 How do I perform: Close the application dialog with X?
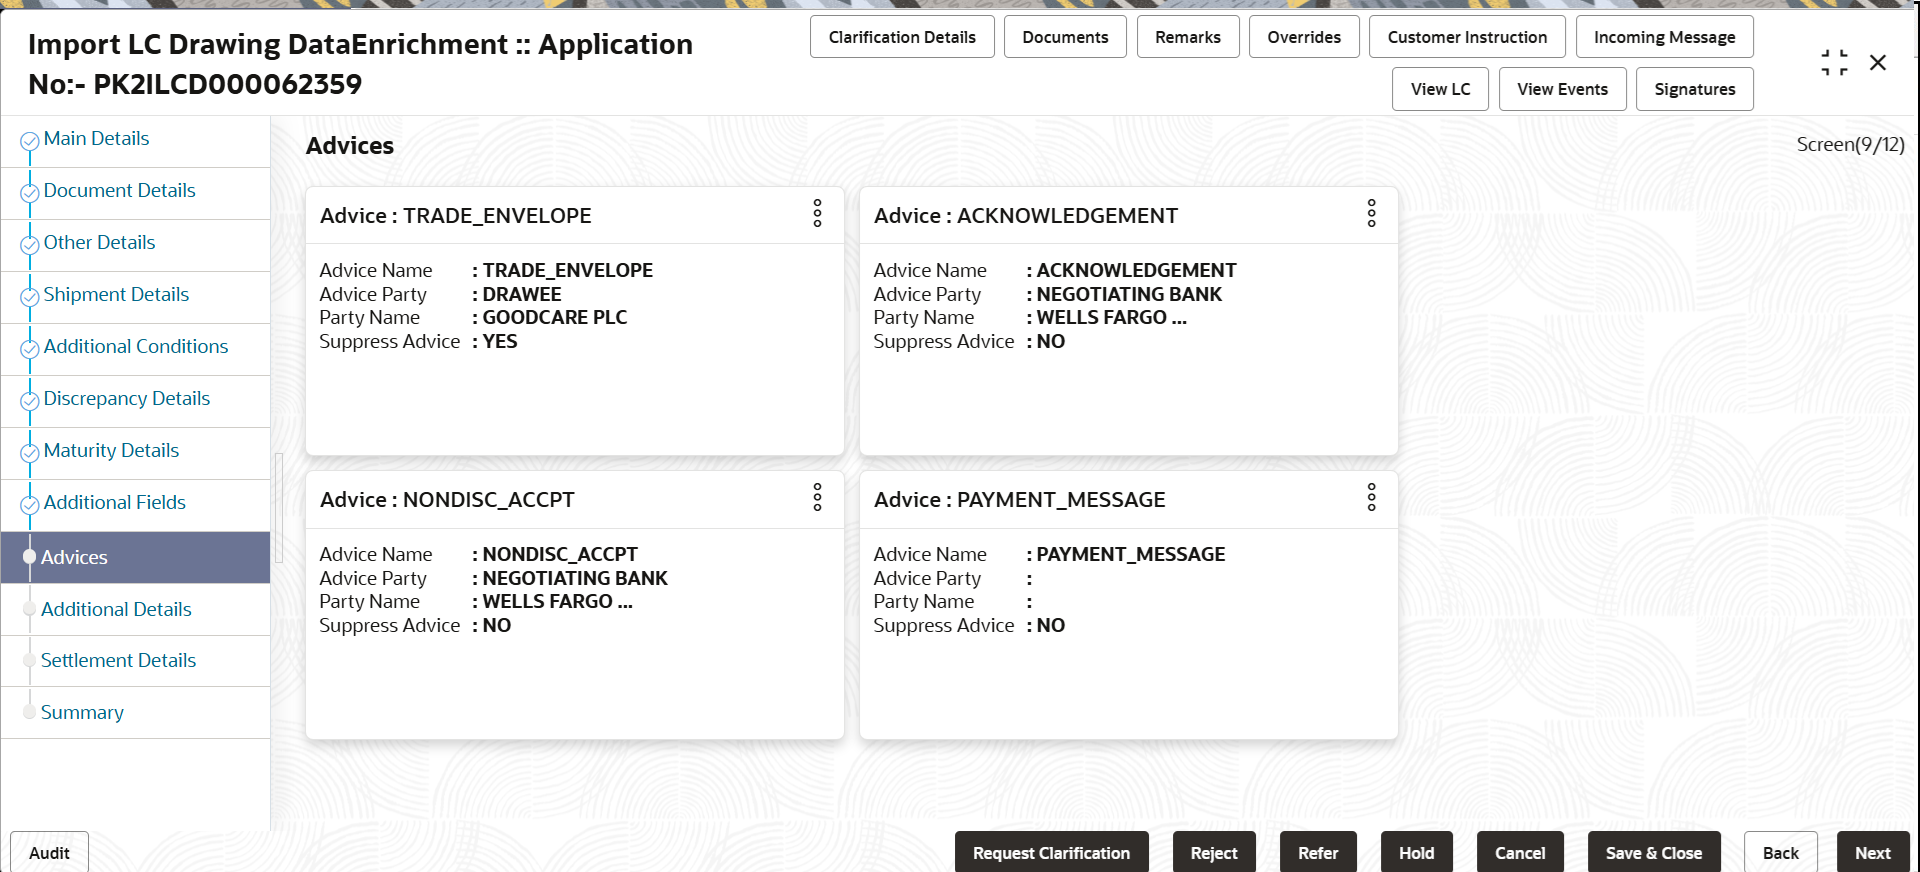[x=1878, y=63]
